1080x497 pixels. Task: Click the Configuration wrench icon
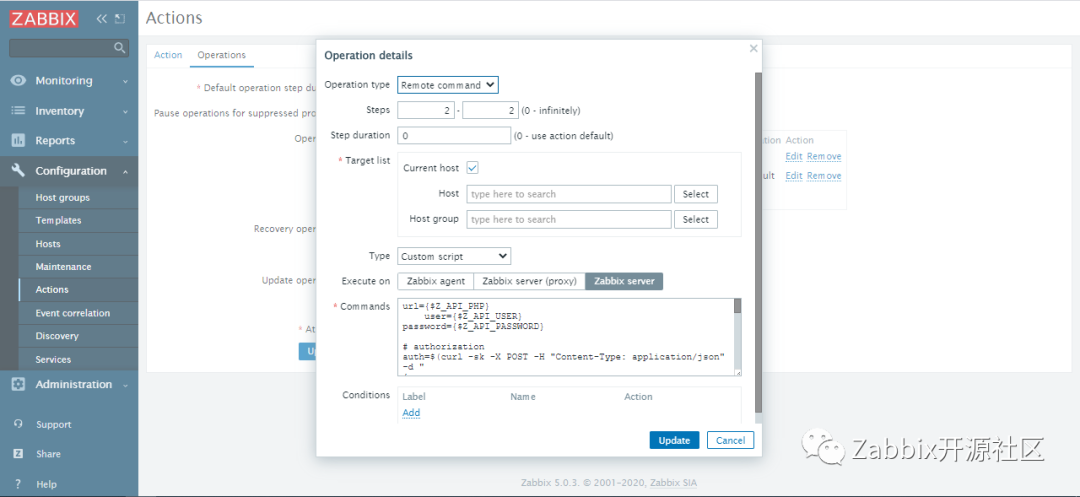[19, 171]
